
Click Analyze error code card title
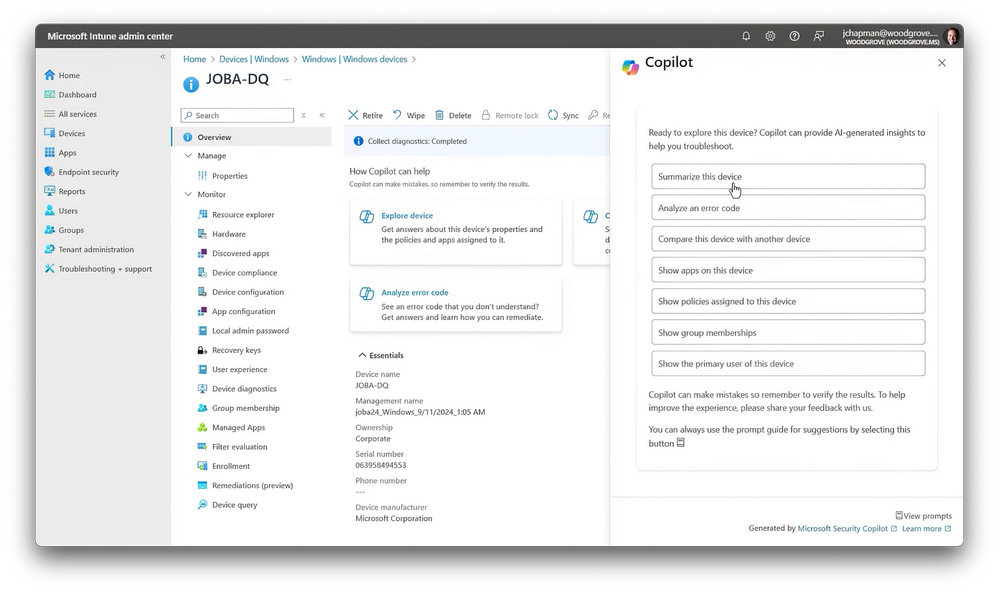415,292
